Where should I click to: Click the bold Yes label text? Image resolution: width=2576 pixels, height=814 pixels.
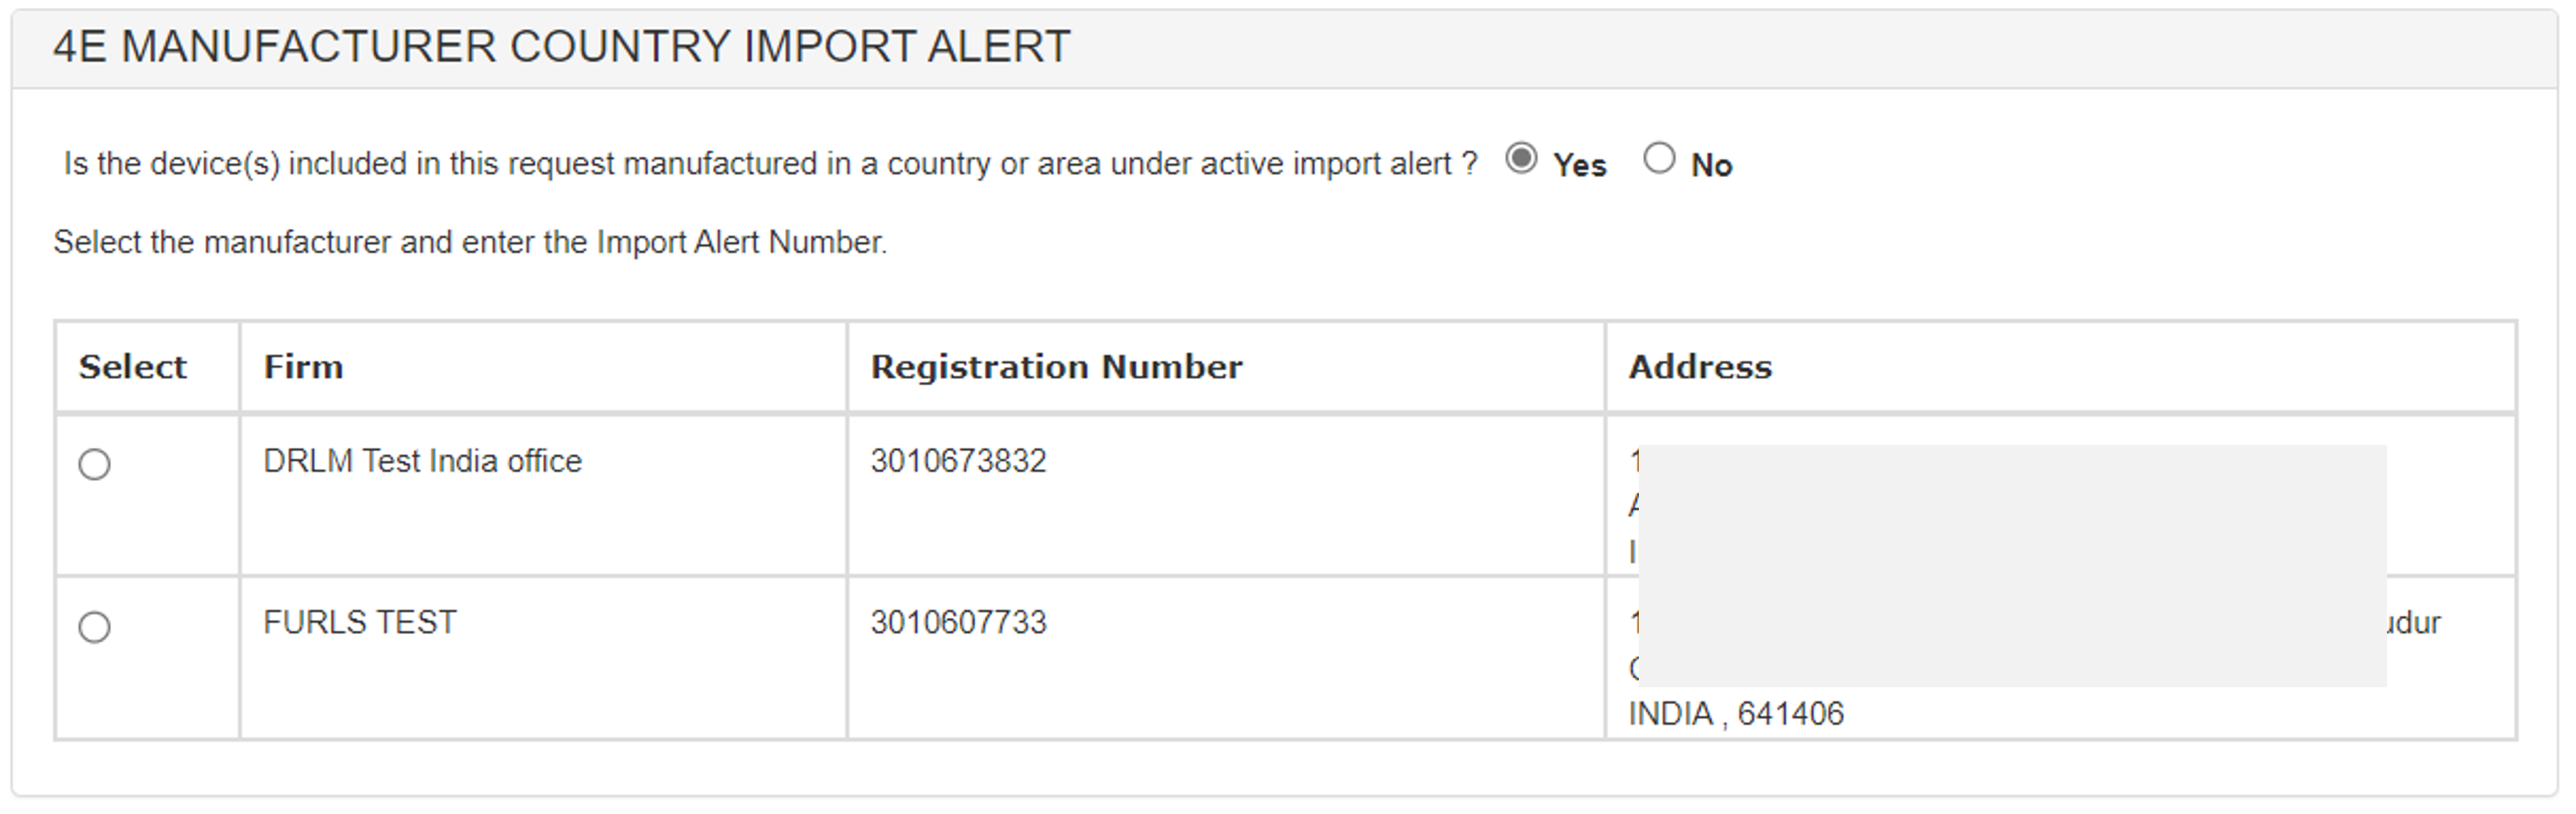[1579, 165]
